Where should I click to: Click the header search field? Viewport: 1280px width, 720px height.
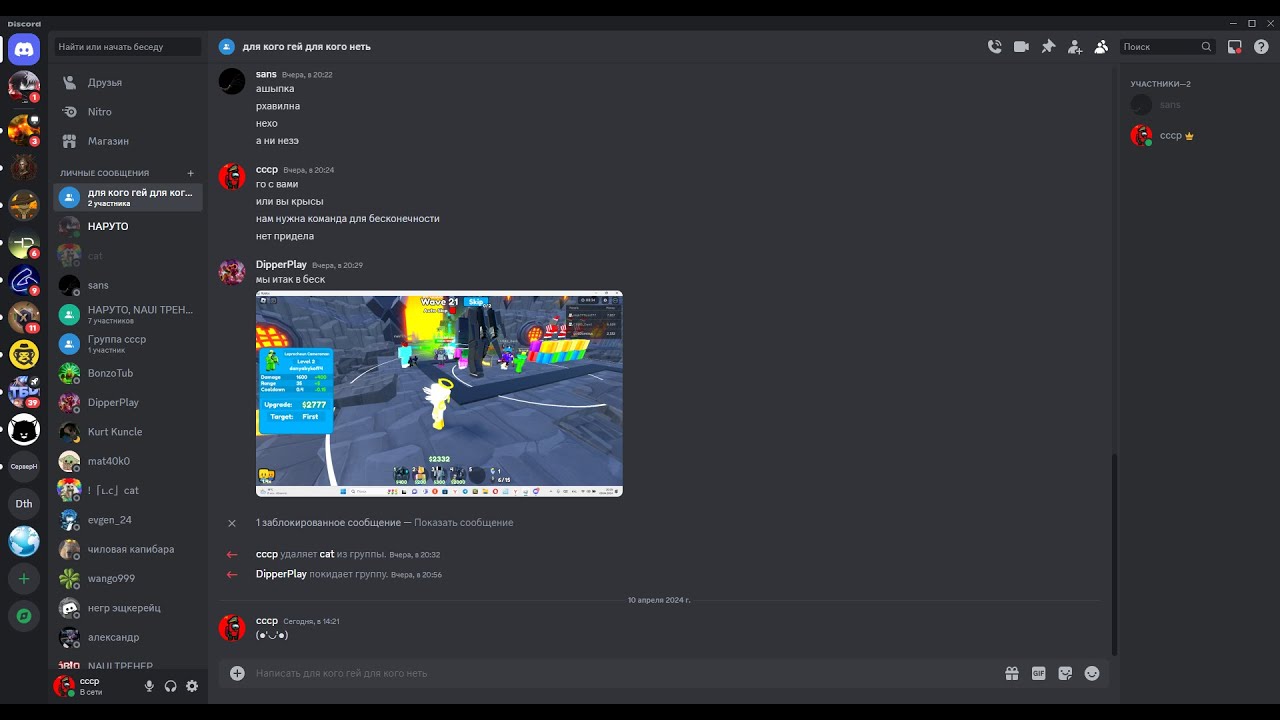[1168, 46]
